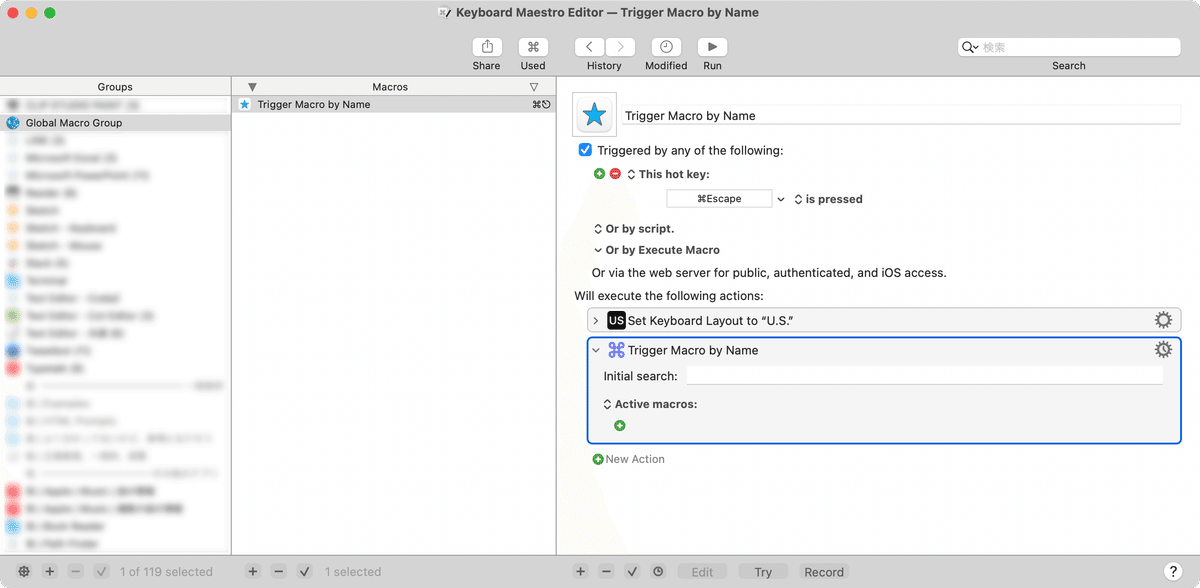
Task: Toggle the macro enable checkmark button
Action: click(x=305, y=572)
